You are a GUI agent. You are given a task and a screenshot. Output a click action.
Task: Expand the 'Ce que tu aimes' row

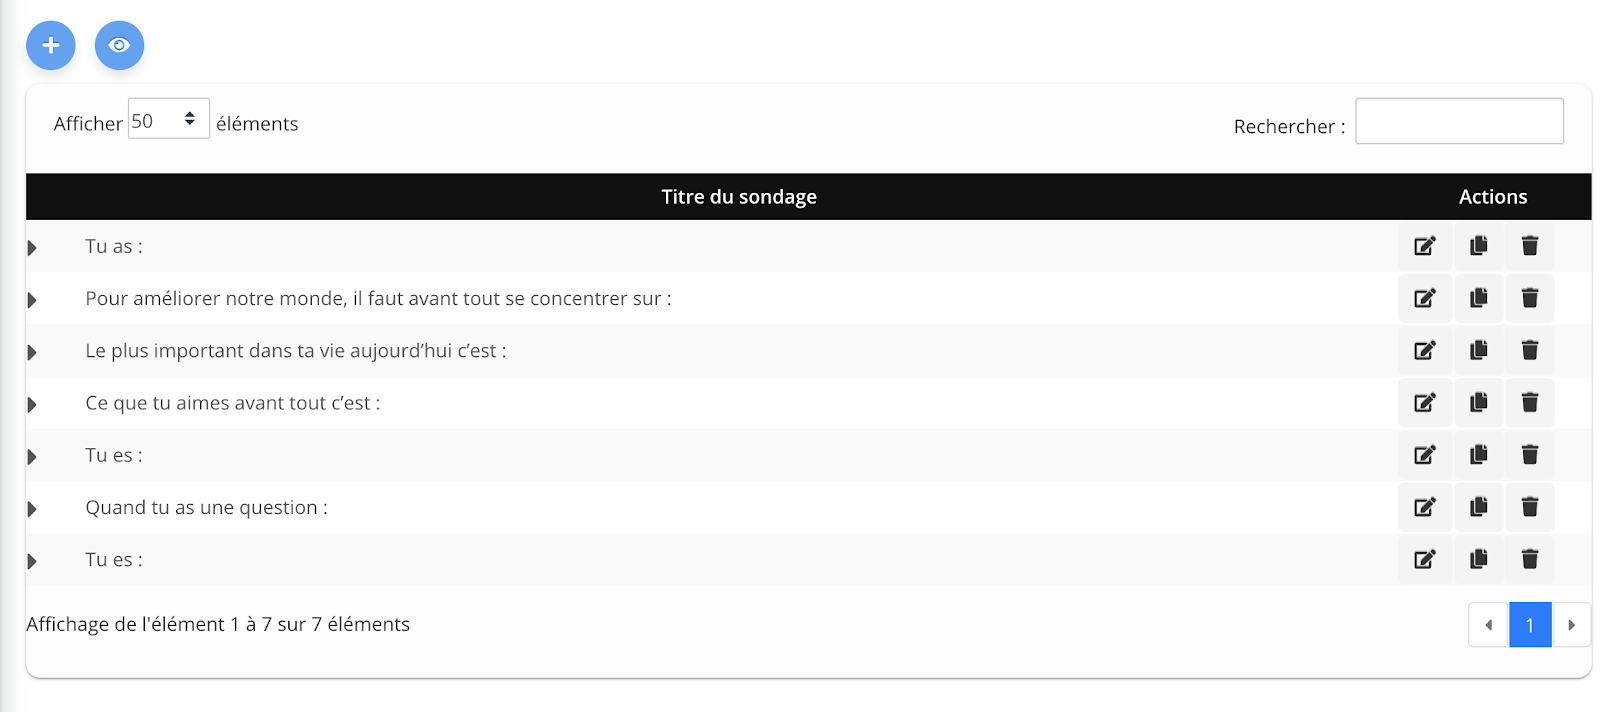(x=32, y=405)
